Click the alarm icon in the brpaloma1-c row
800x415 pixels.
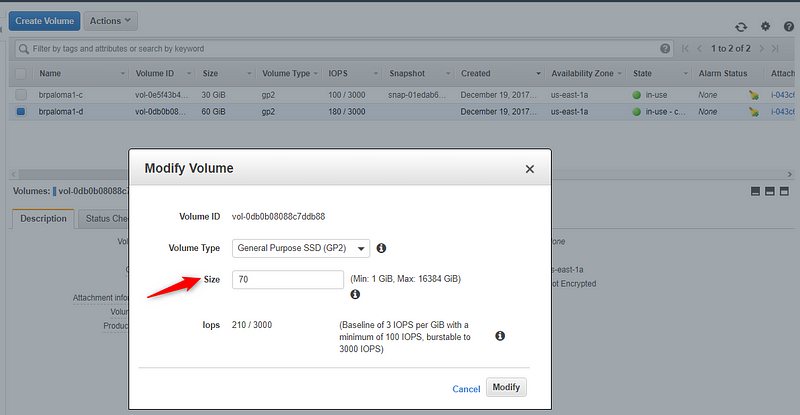(754, 95)
